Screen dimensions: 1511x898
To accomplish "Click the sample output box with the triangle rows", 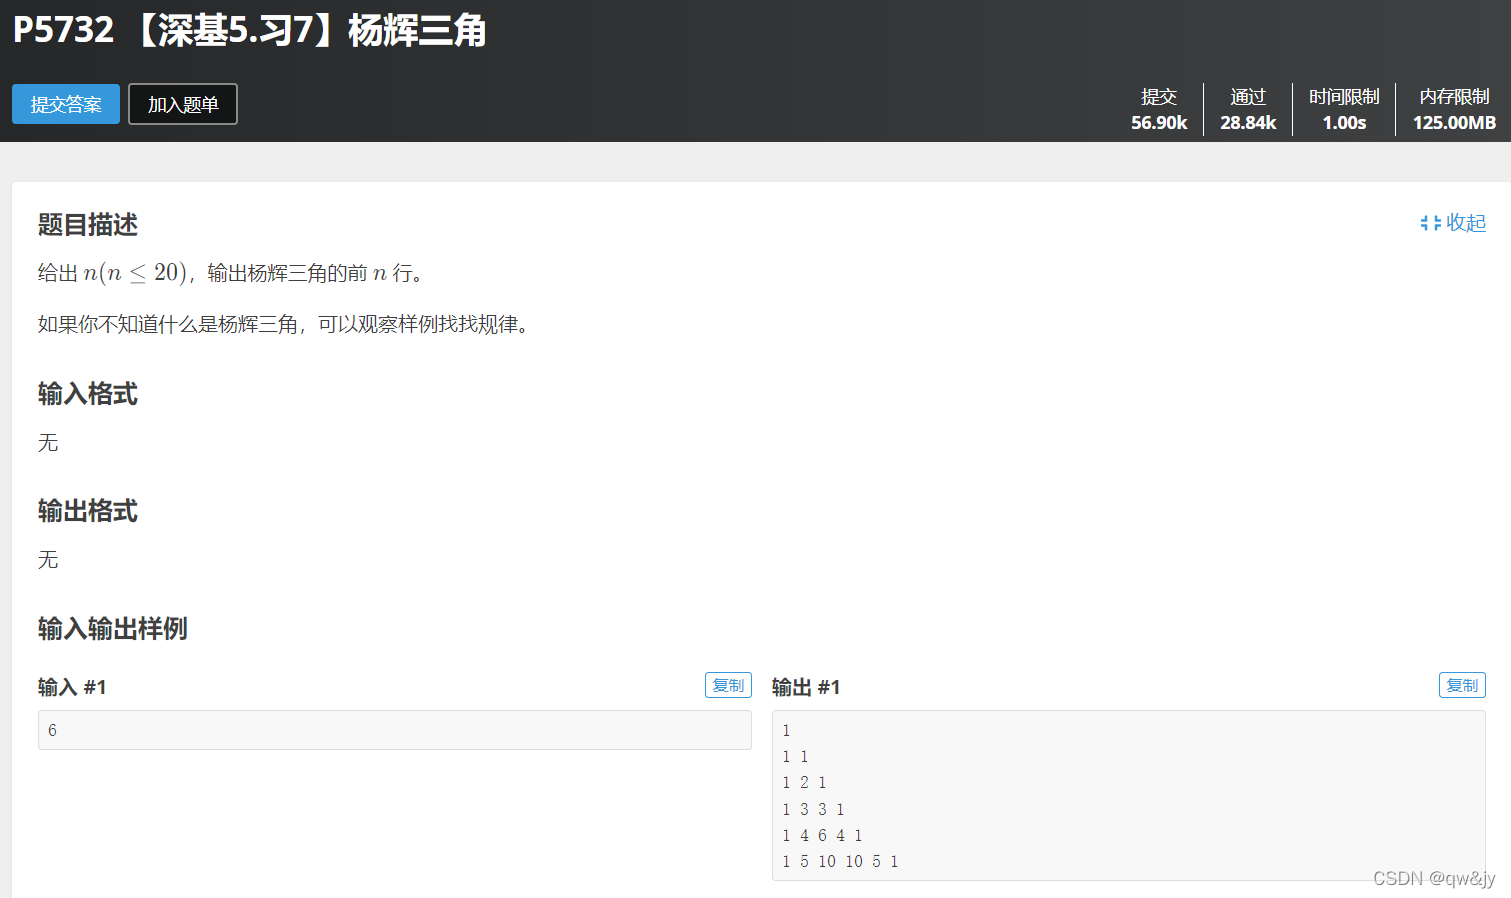I will point(1129,795).
